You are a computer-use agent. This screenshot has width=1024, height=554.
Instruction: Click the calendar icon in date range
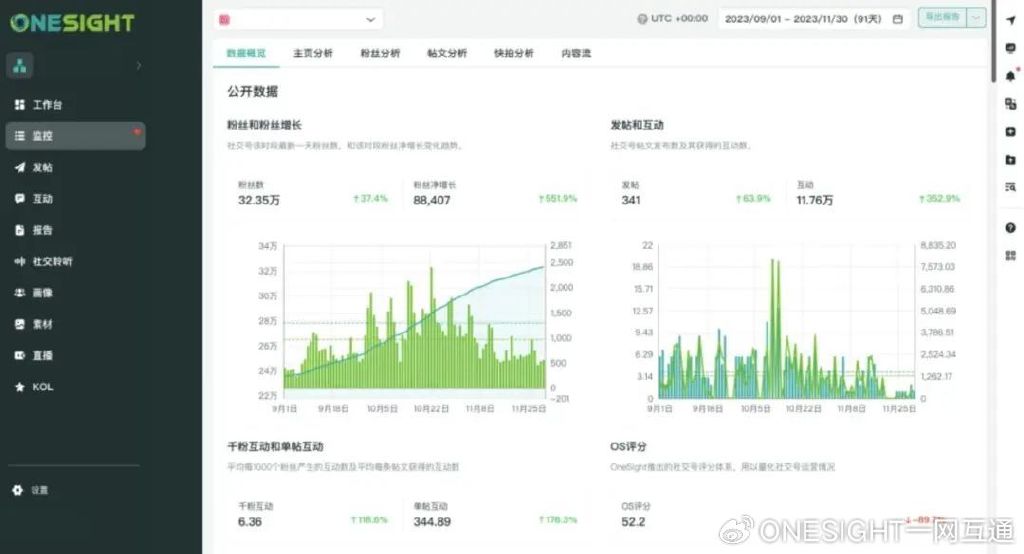coord(897,19)
